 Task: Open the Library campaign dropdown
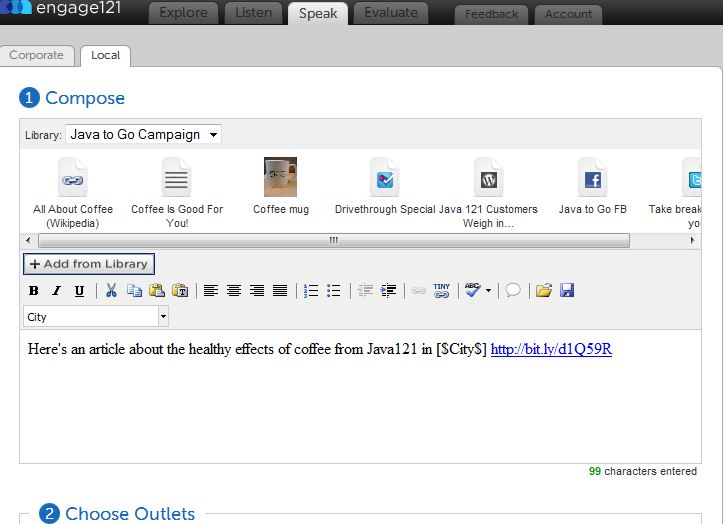pos(144,134)
